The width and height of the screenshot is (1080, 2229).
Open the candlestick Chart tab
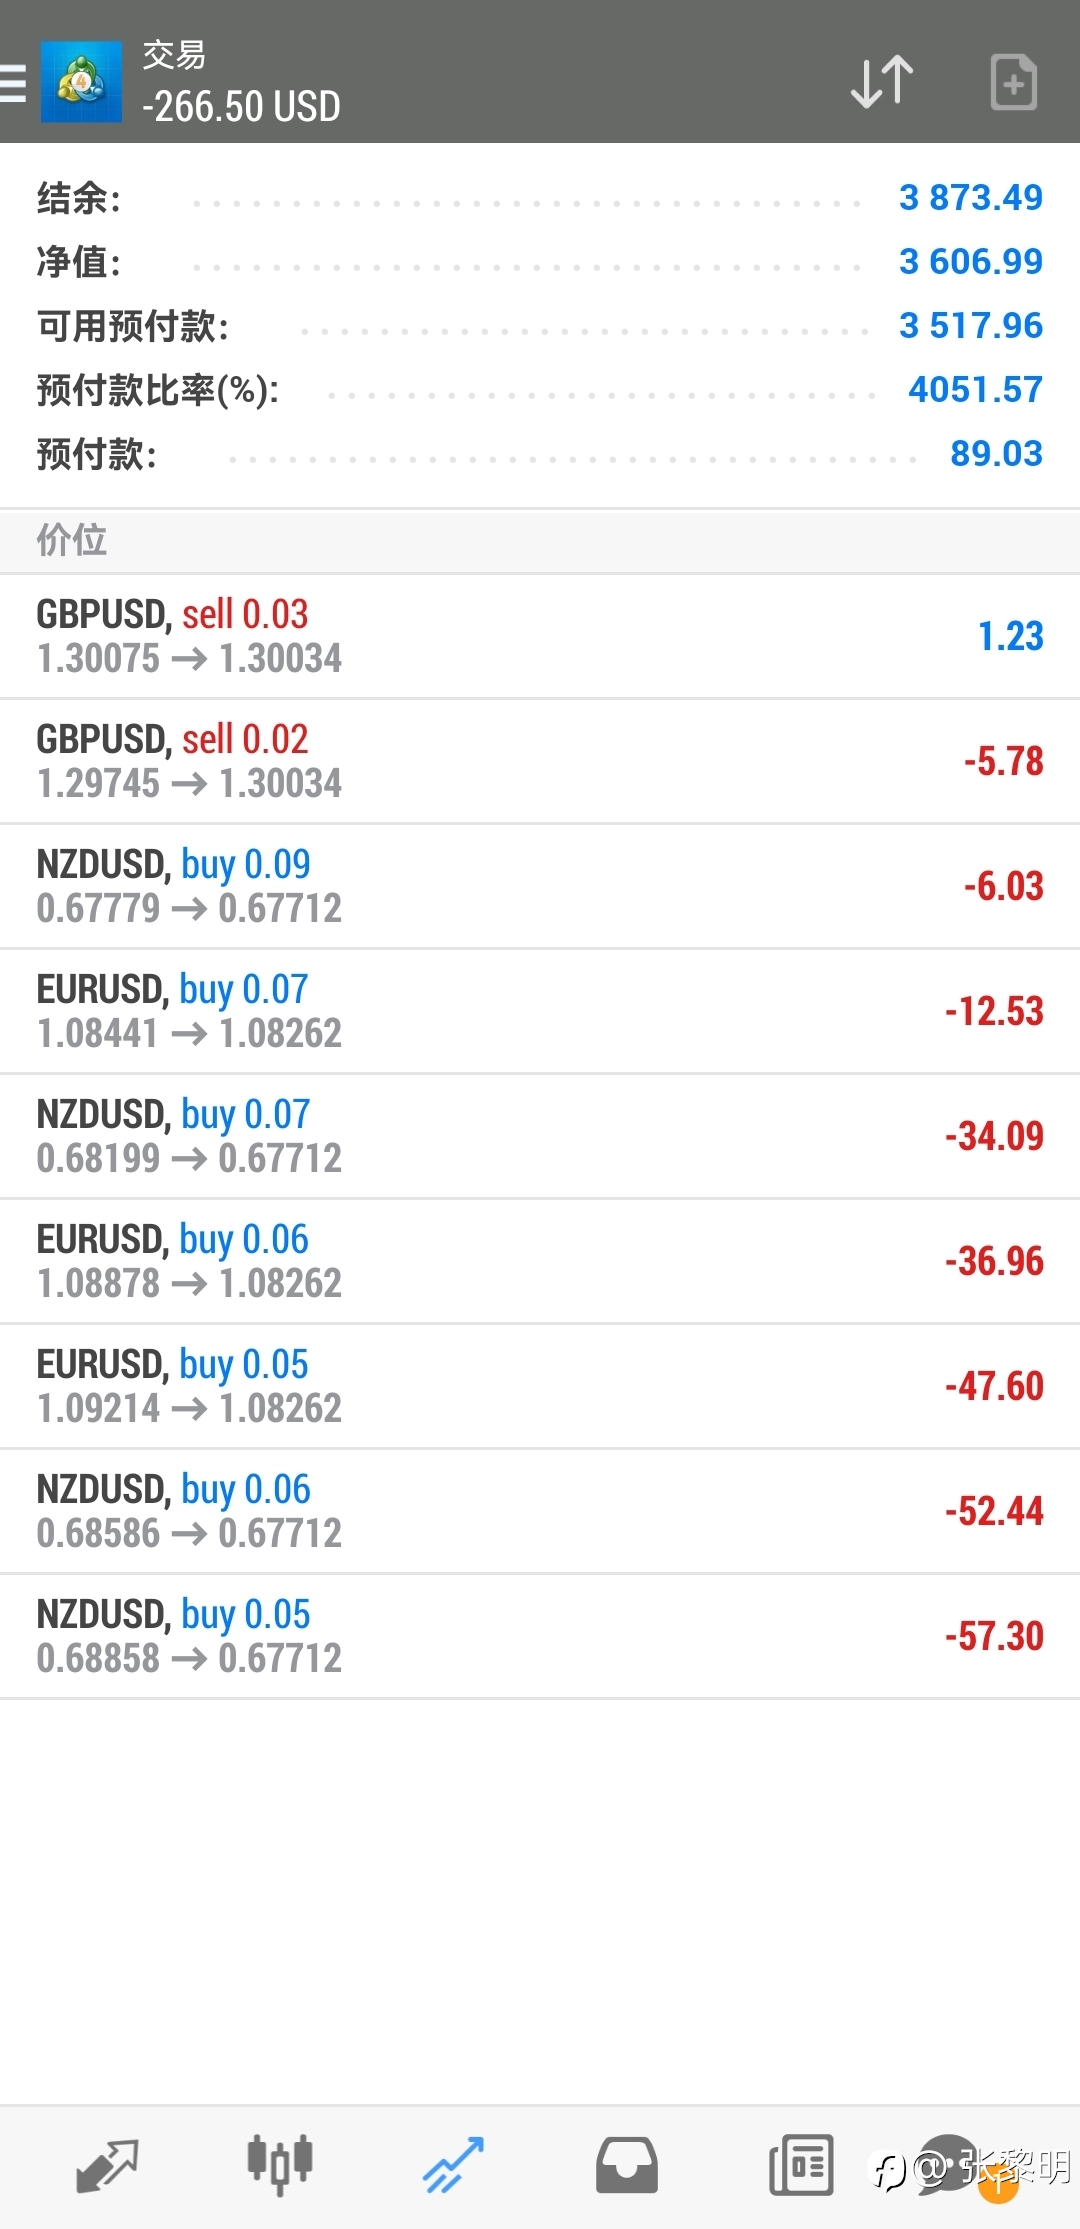coord(280,2166)
